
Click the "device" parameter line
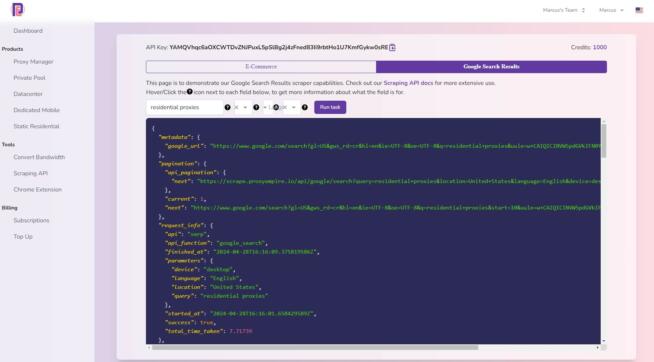[x=203, y=269]
